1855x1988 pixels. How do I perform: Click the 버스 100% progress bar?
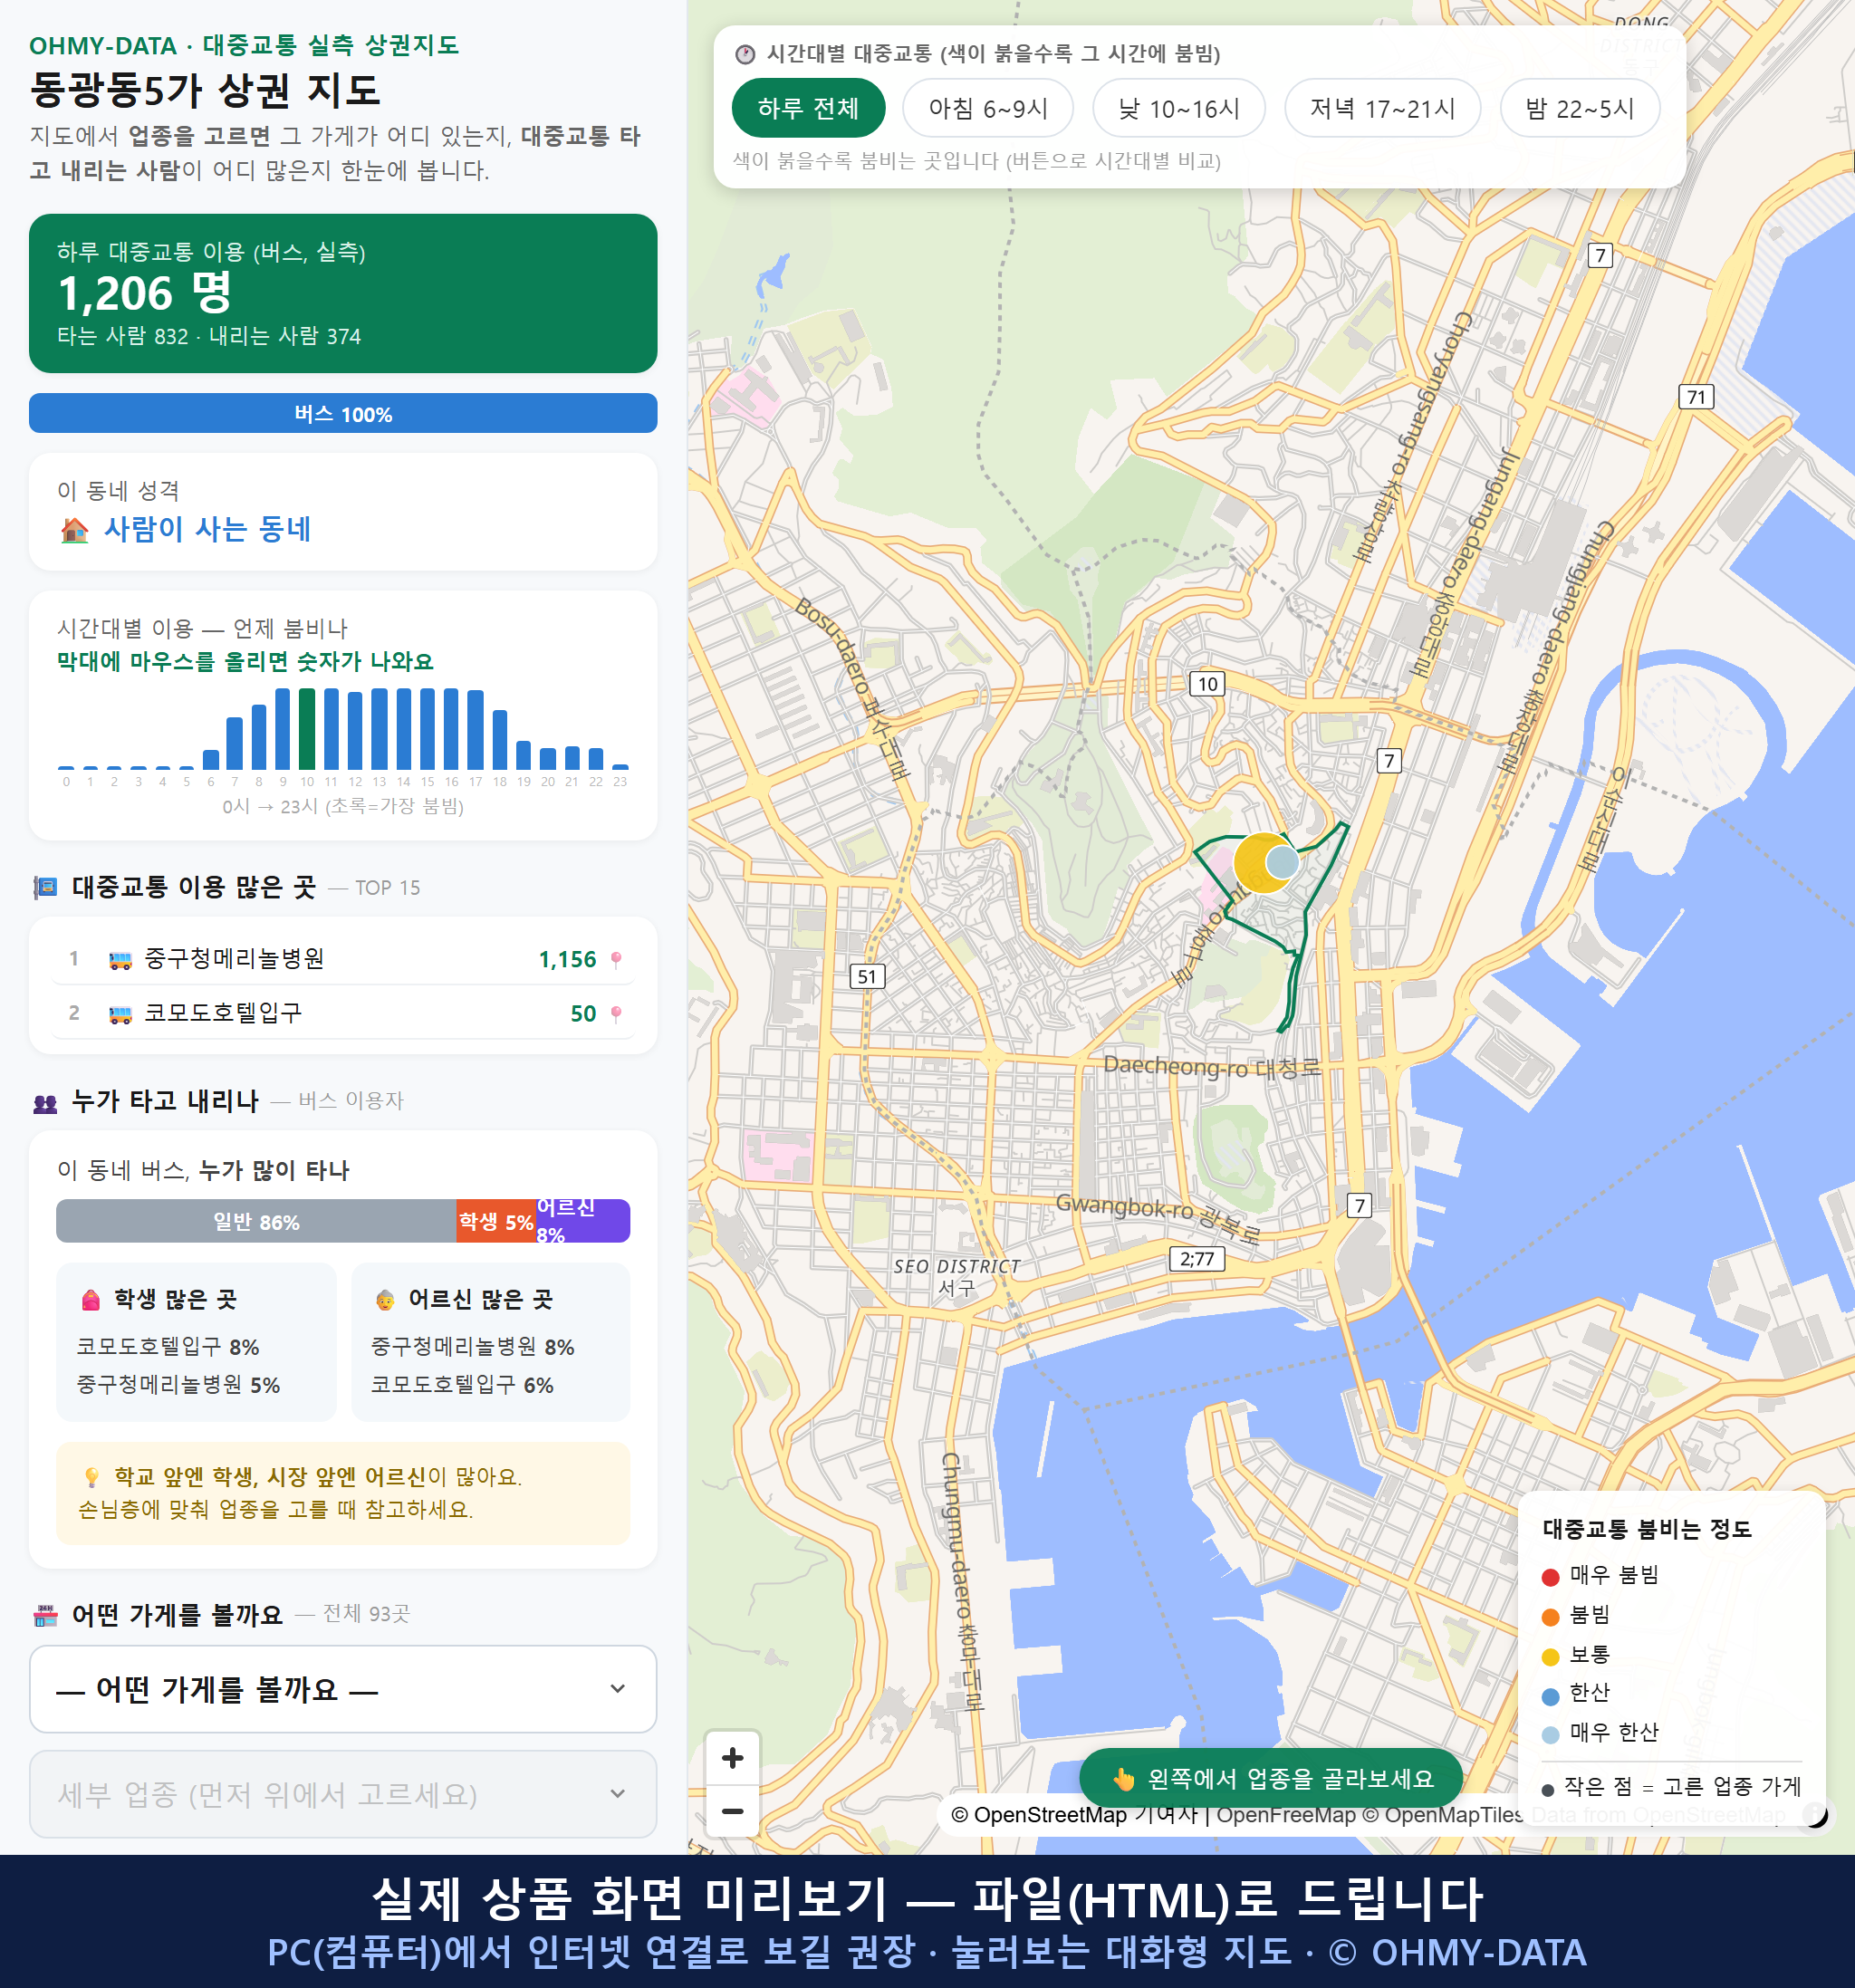343,413
